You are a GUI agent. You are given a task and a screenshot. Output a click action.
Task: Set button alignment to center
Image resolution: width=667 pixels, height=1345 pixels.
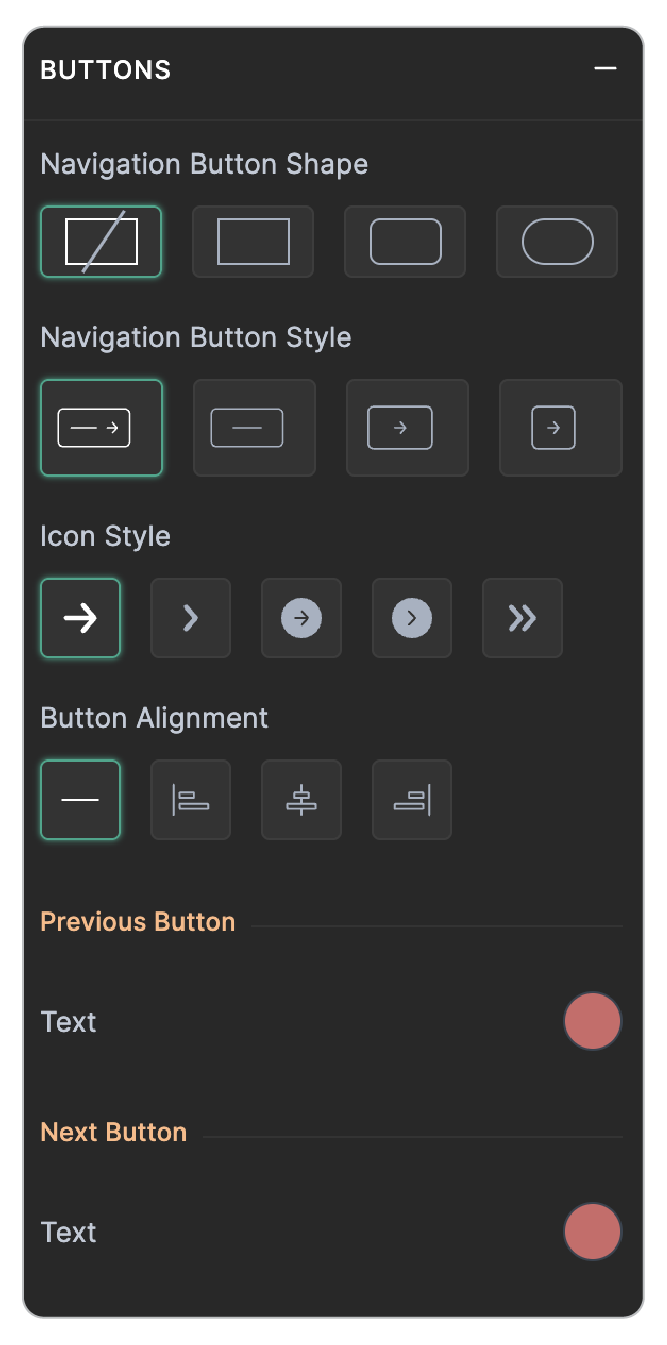(x=301, y=799)
